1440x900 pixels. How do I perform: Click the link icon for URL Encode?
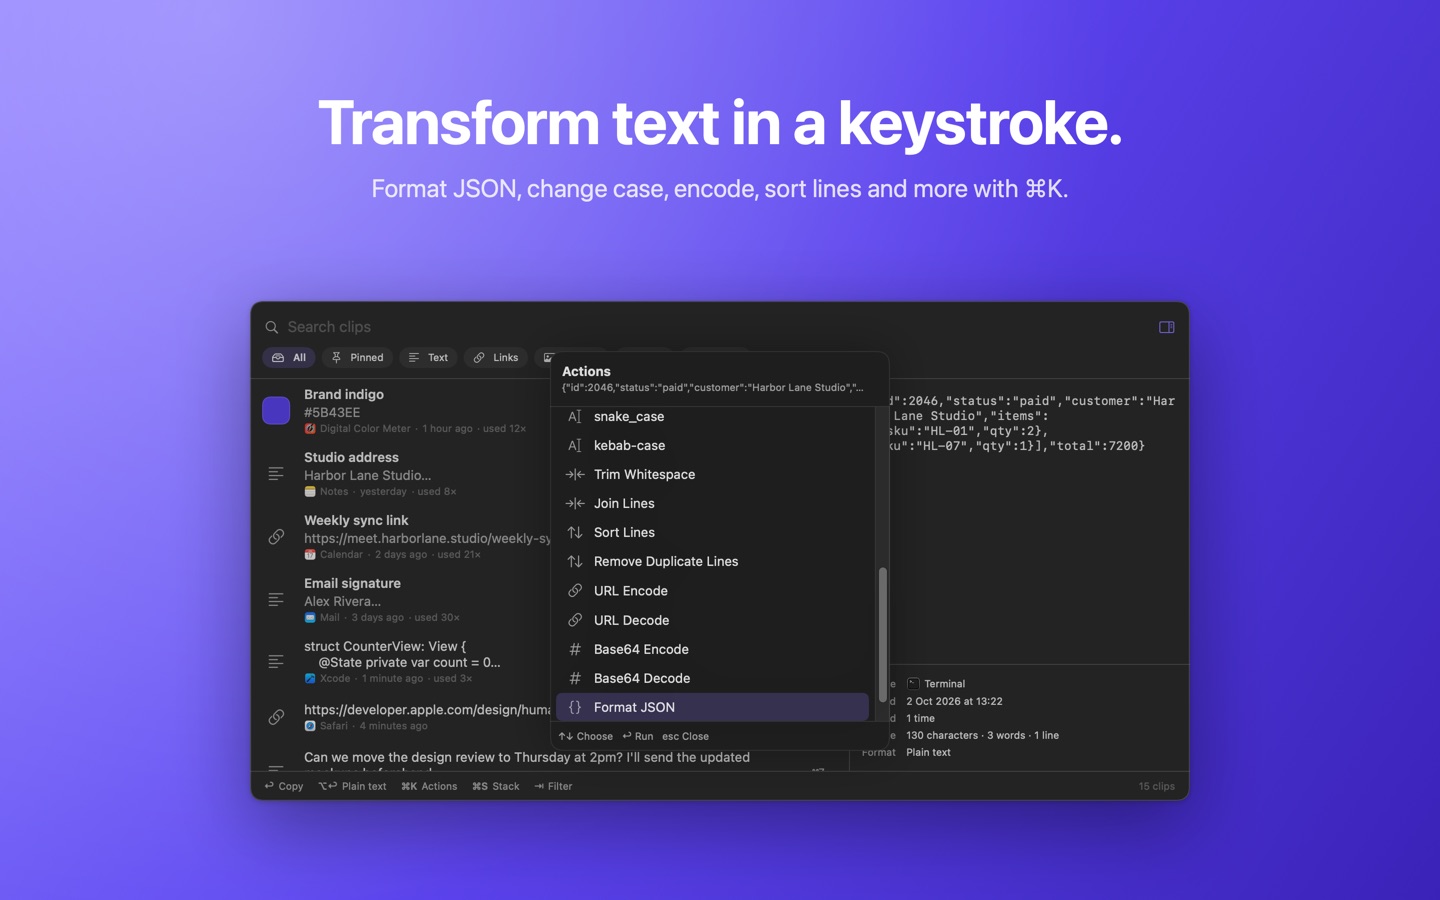(x=575, y=591)
